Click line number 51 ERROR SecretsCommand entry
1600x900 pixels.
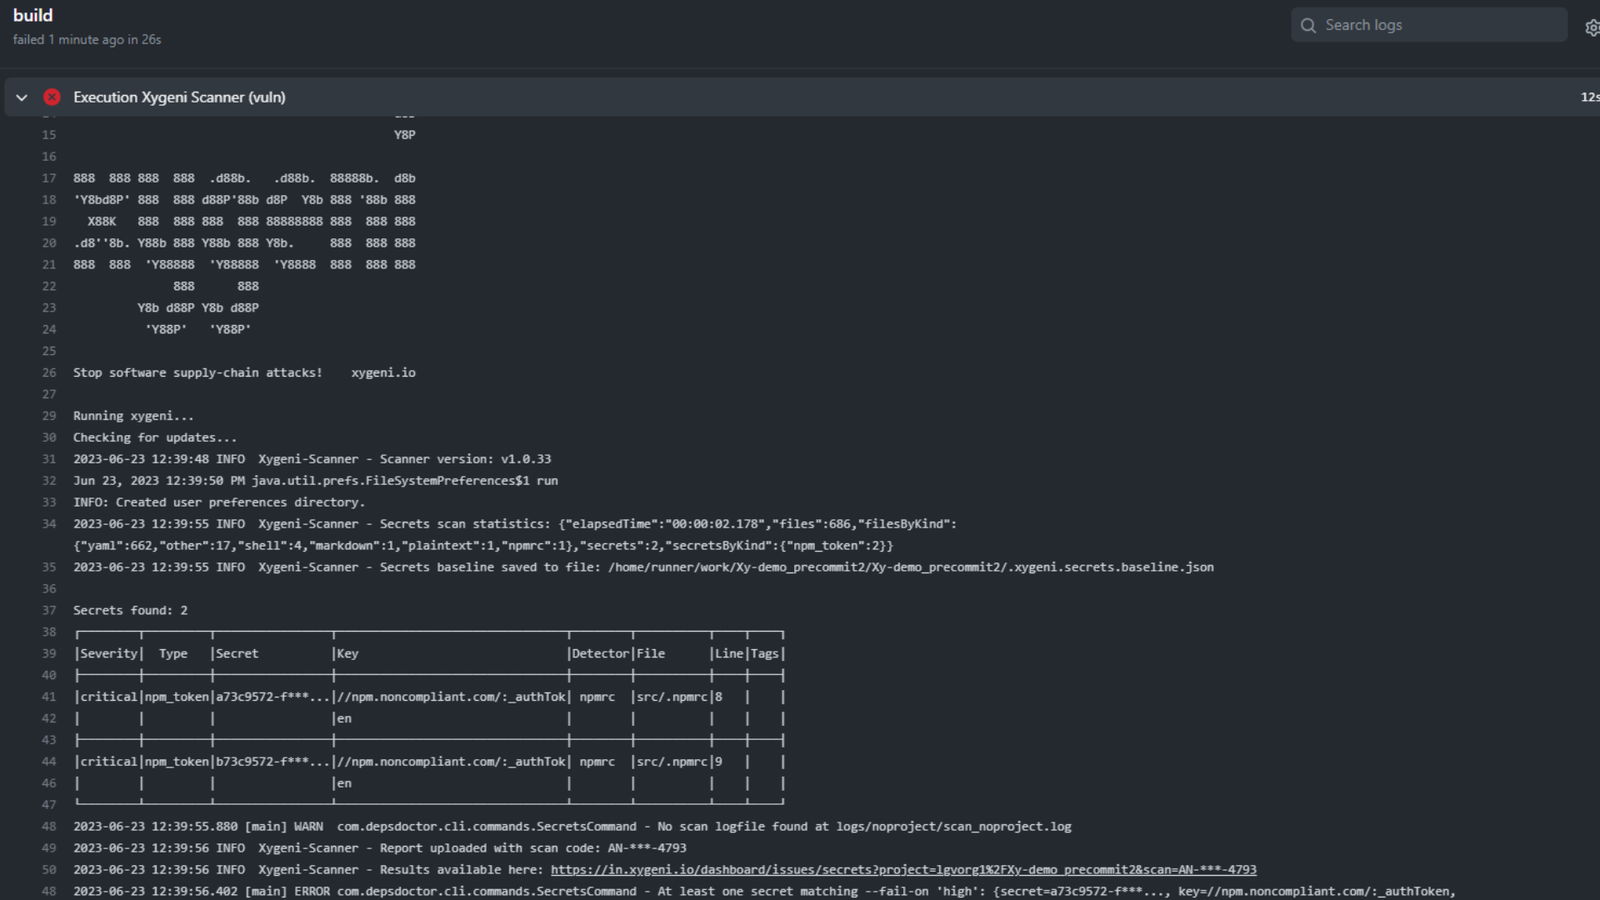click(48, 890)
